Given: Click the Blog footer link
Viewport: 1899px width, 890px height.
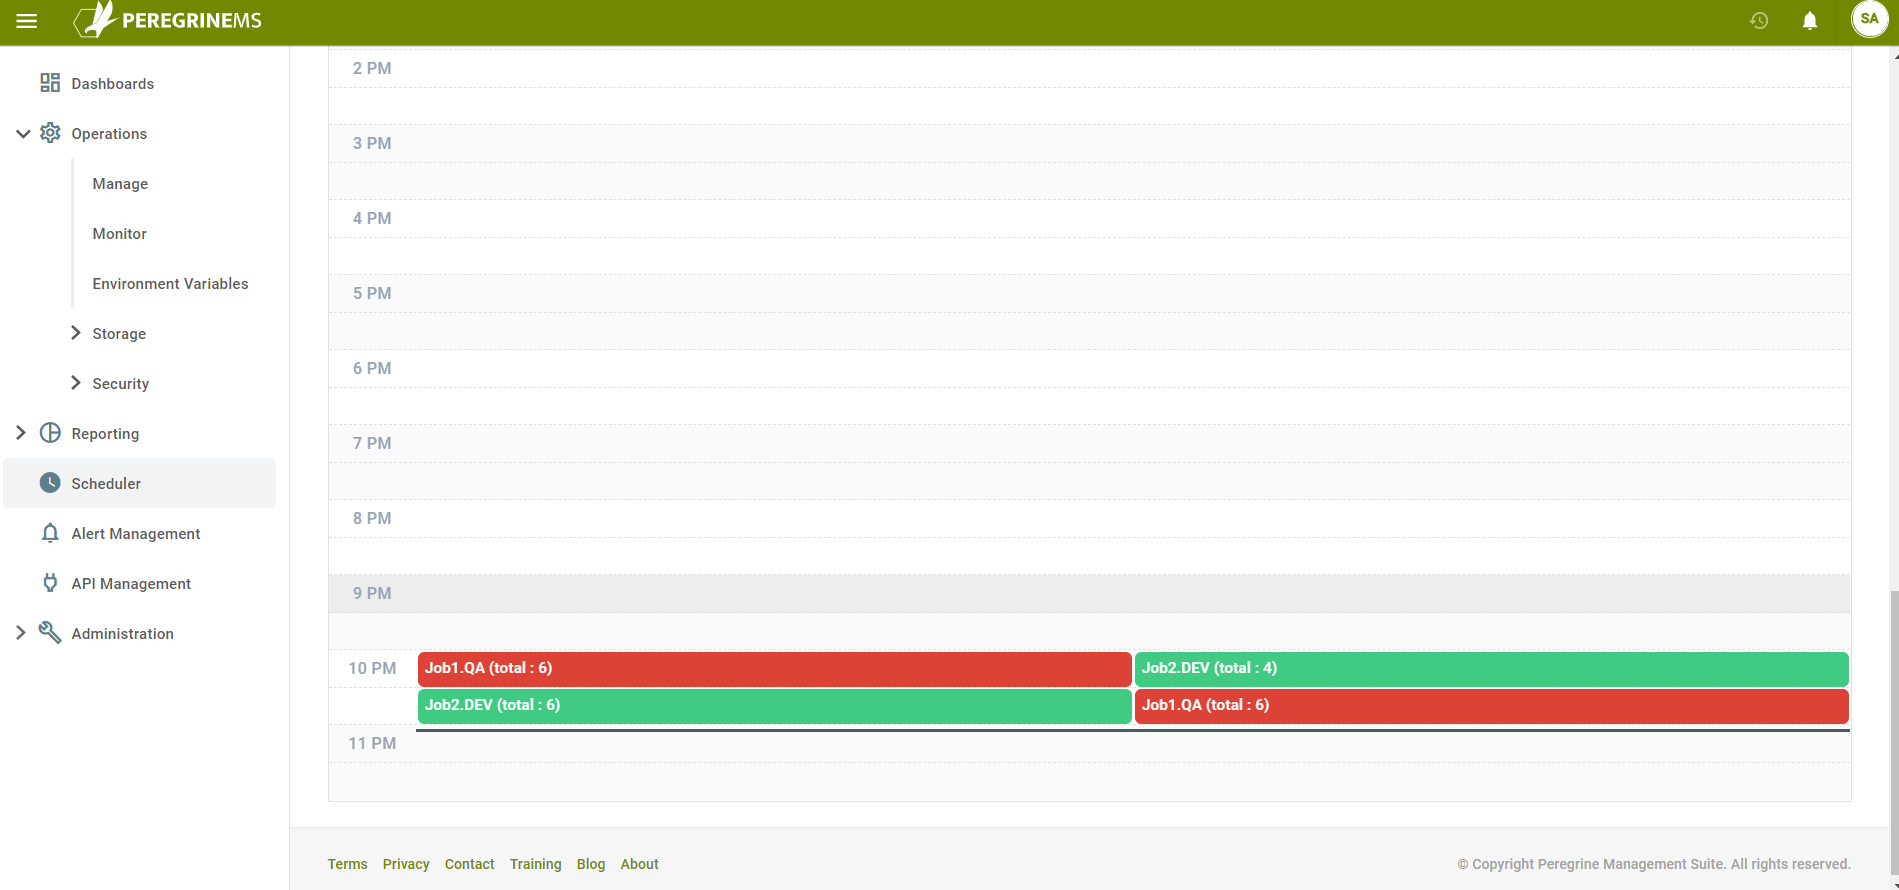Looking at the screenshot, I should click(591, 864).
